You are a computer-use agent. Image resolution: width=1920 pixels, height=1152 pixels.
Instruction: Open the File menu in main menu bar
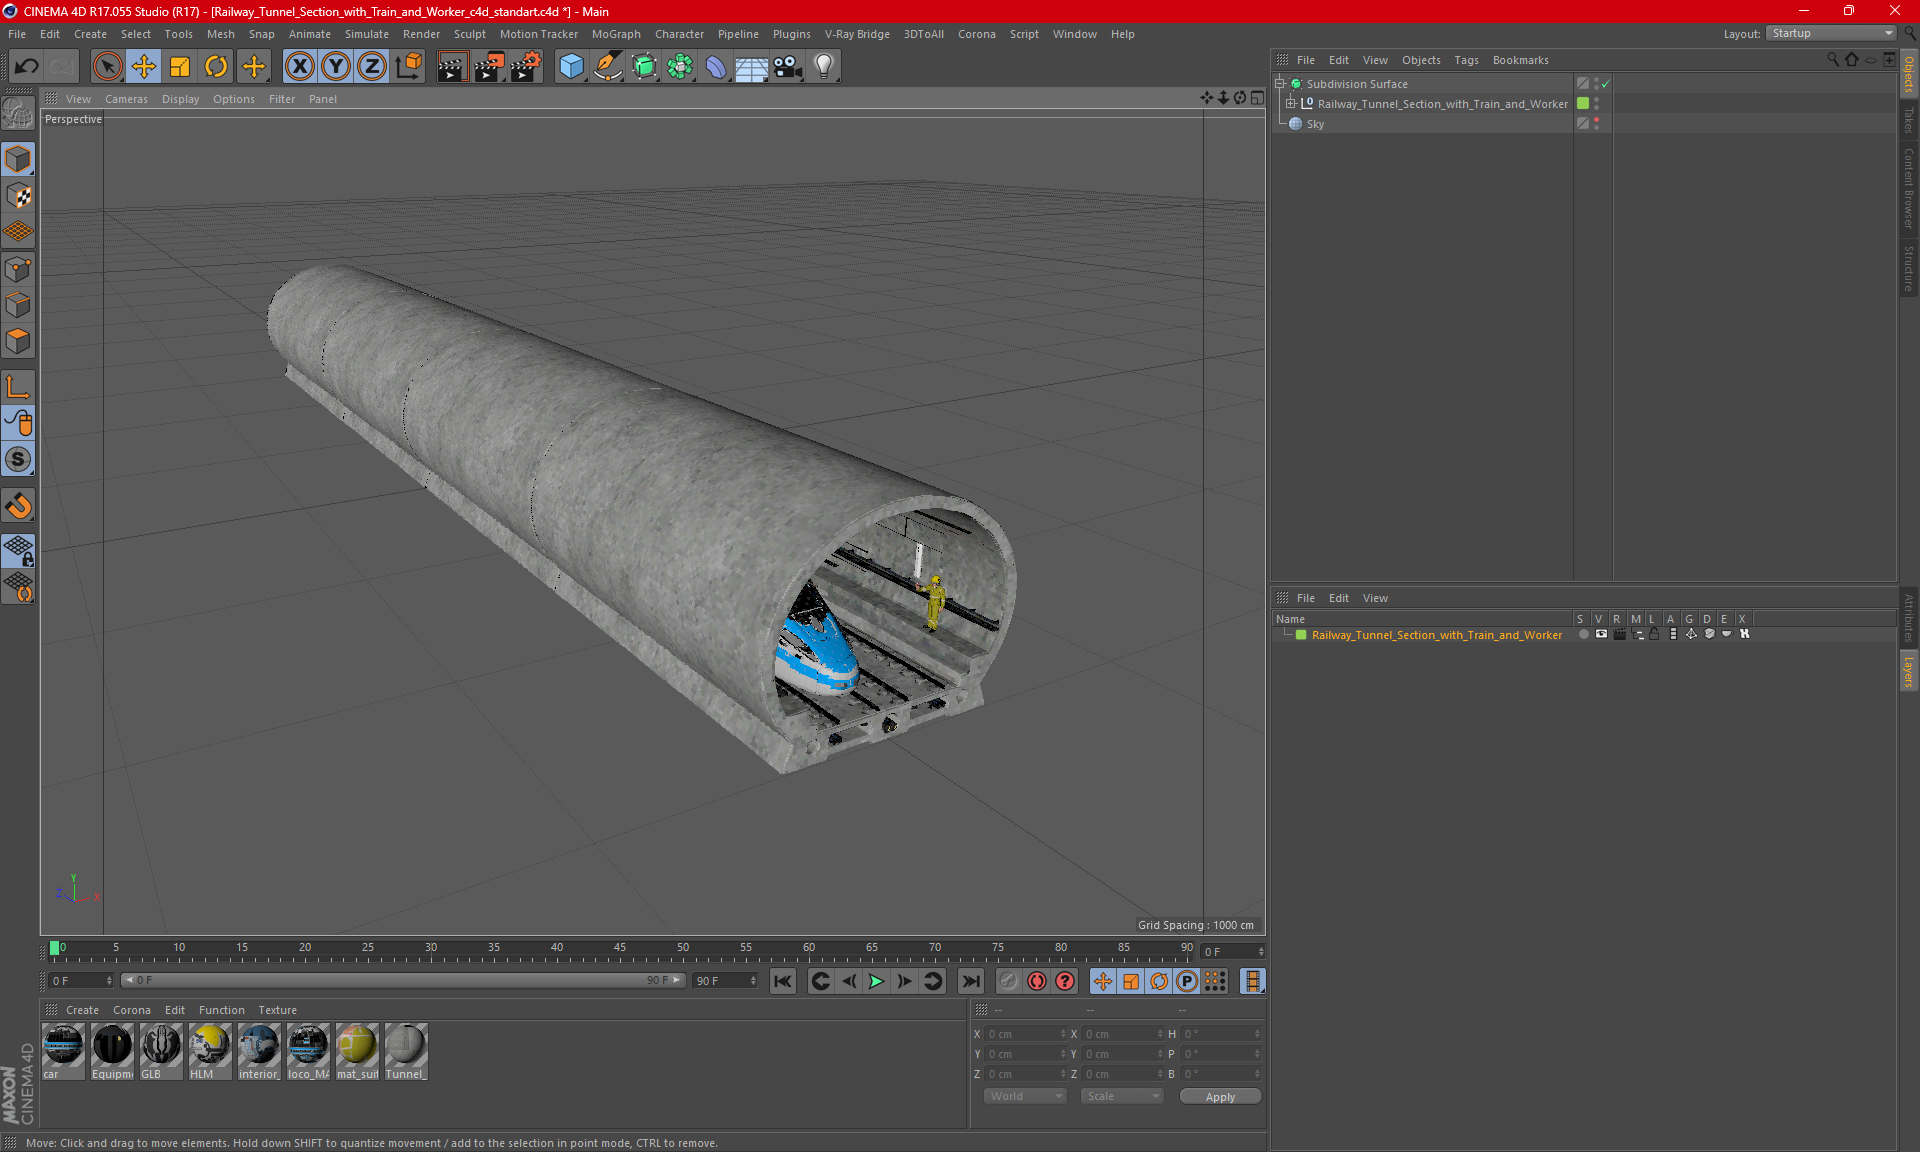[17, 34]
